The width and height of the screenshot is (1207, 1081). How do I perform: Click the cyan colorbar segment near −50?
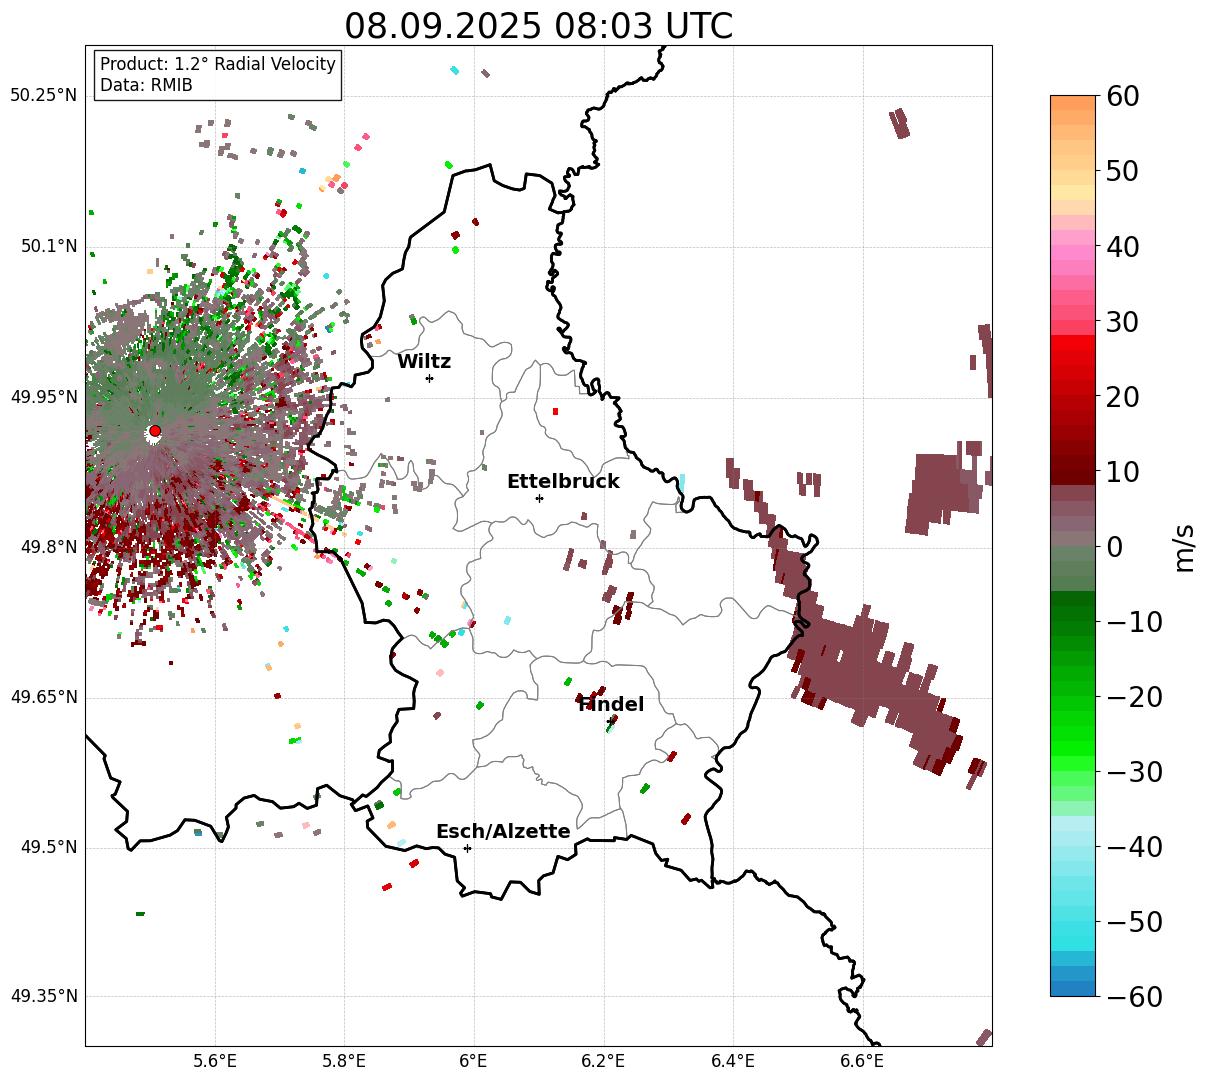tap(1073, 927)
